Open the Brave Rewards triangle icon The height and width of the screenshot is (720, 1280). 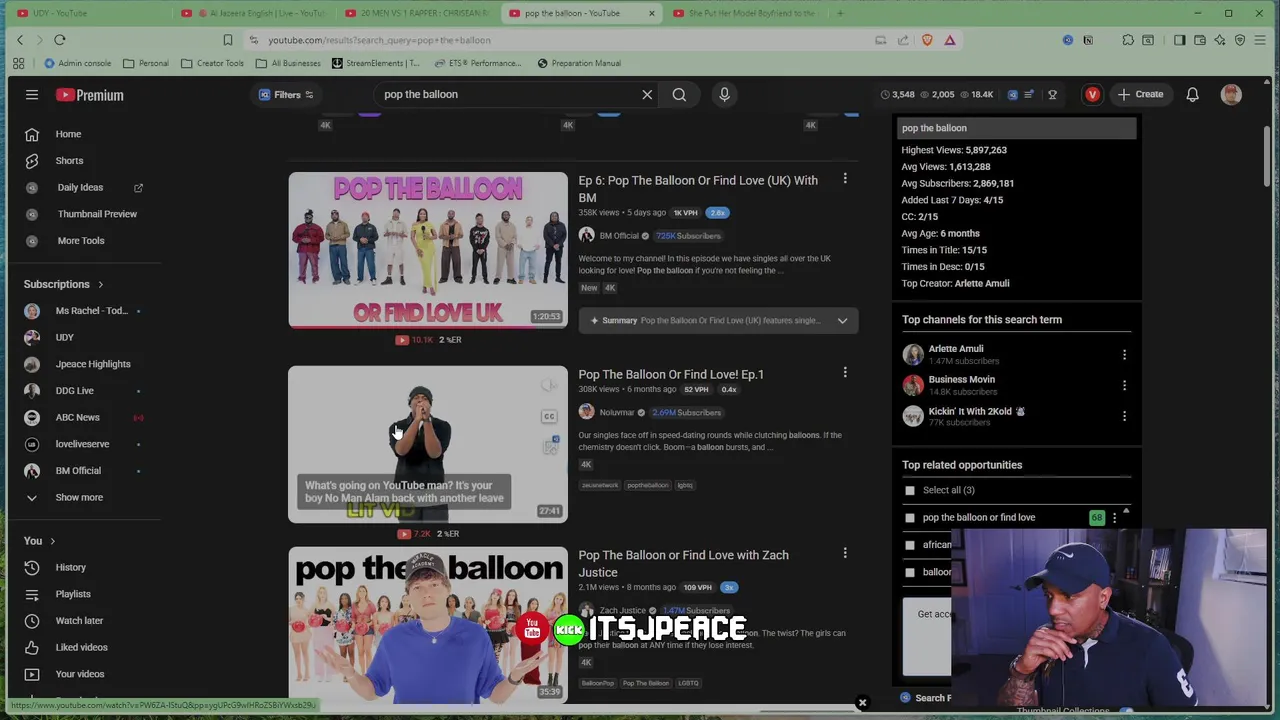[x=950, y=40]
